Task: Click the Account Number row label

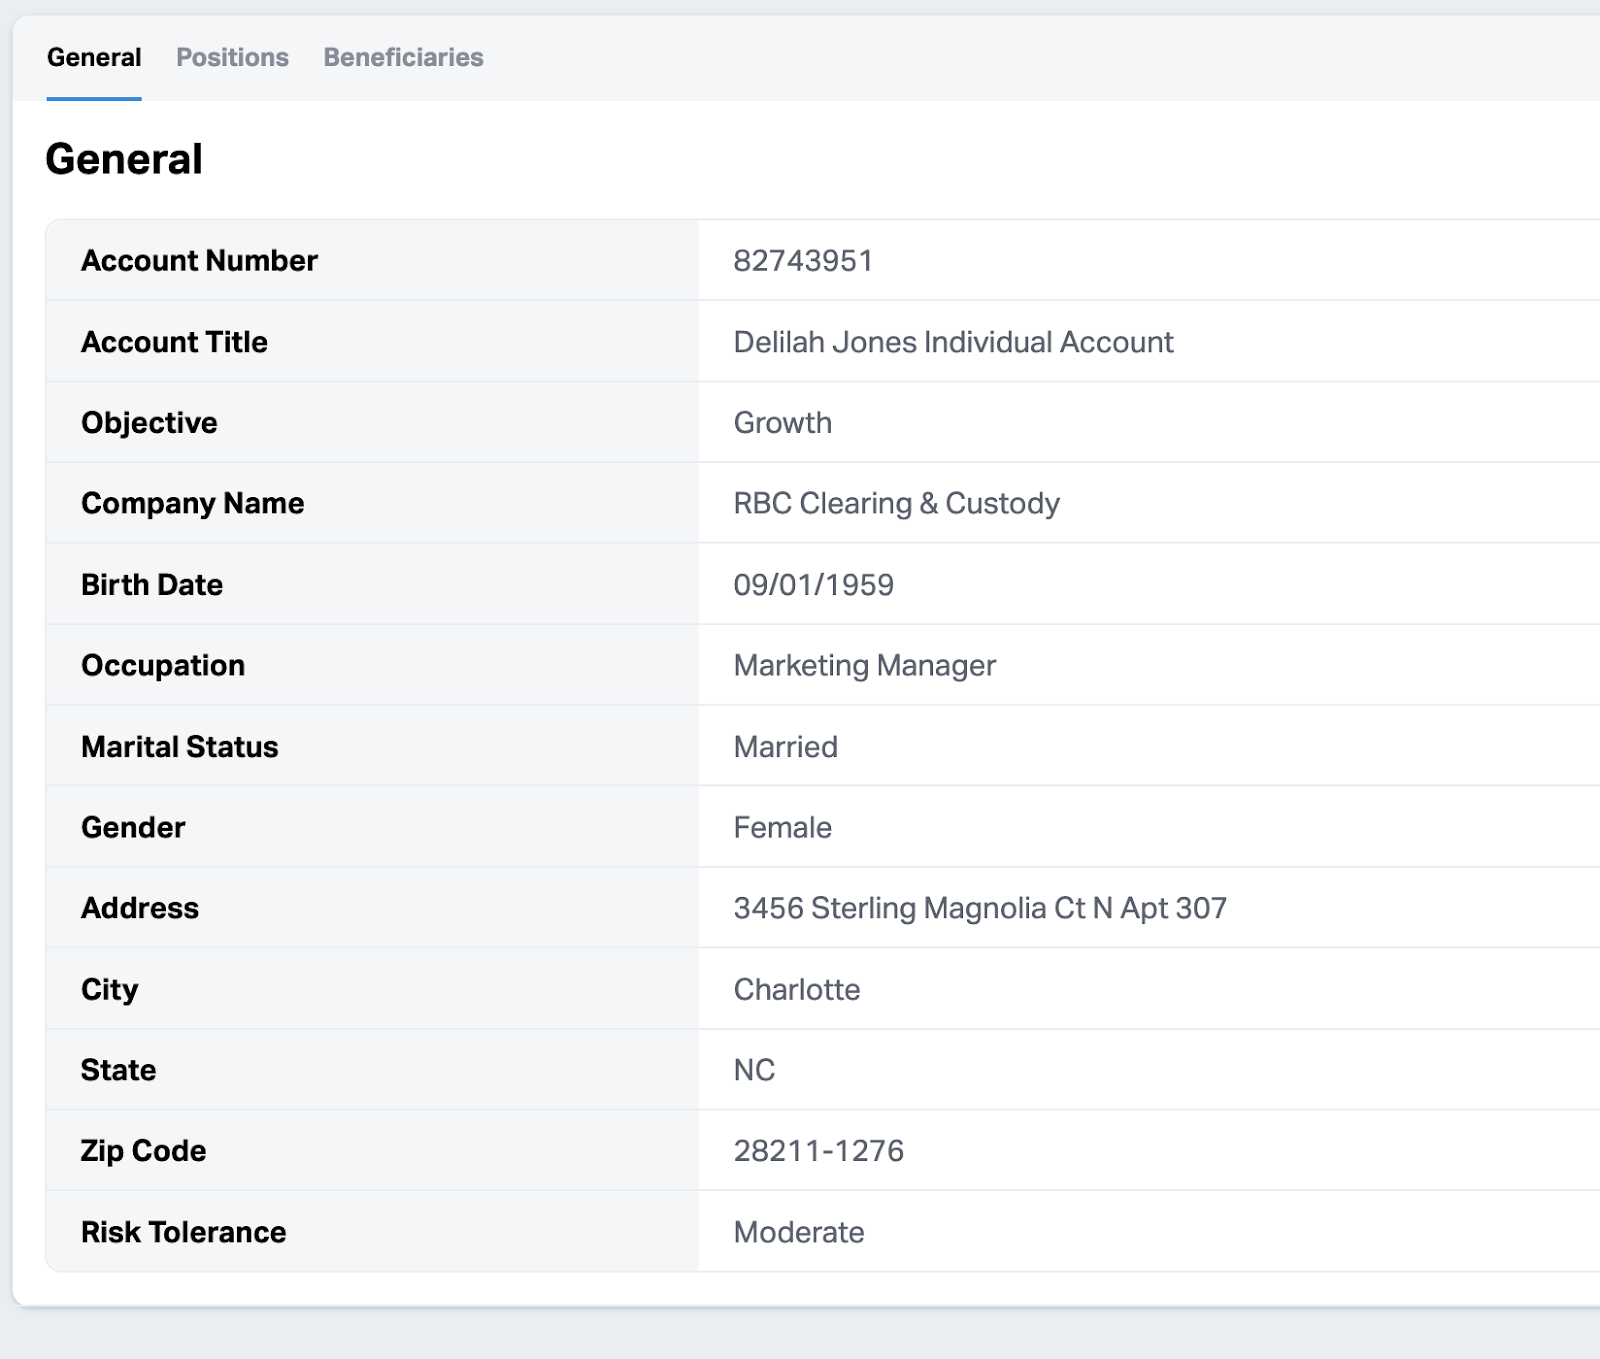Action: pos(199,261)
